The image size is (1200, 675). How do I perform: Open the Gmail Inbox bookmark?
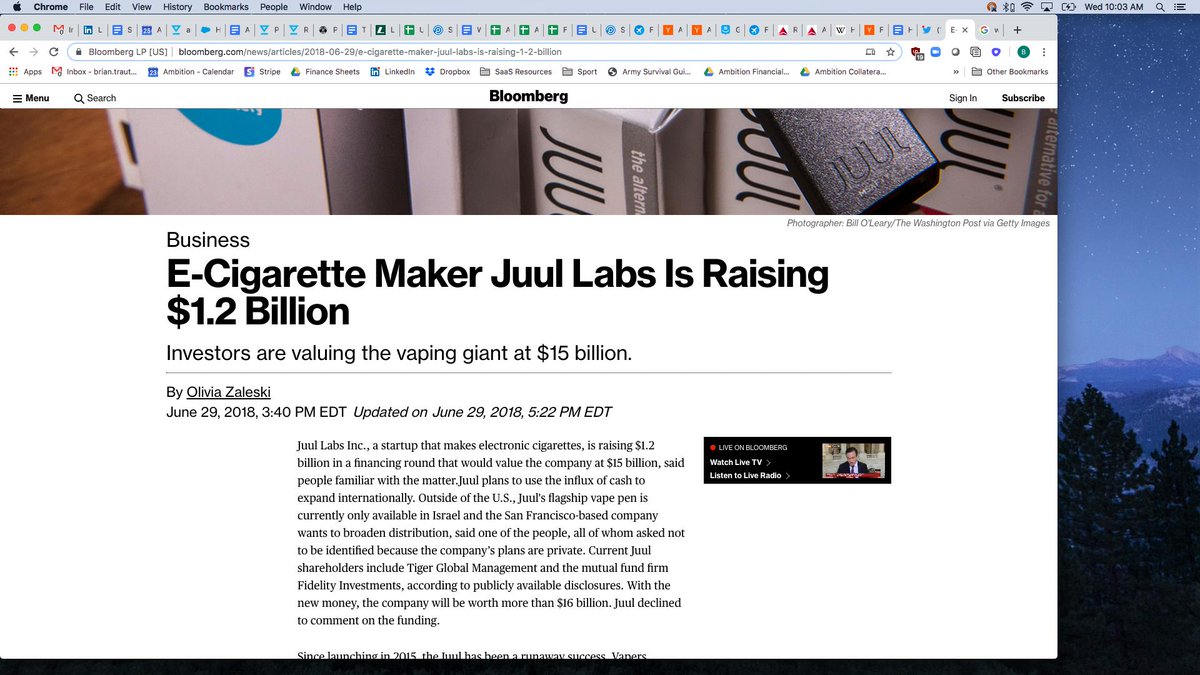(92, 72)
